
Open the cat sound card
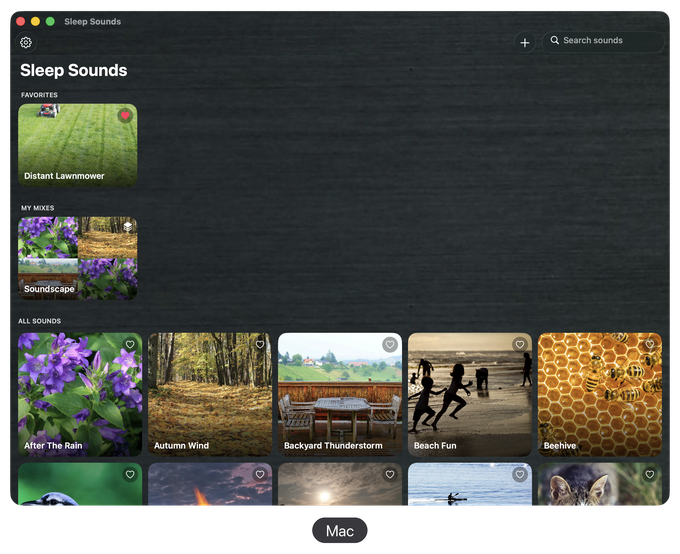click(x=600, y=484)
